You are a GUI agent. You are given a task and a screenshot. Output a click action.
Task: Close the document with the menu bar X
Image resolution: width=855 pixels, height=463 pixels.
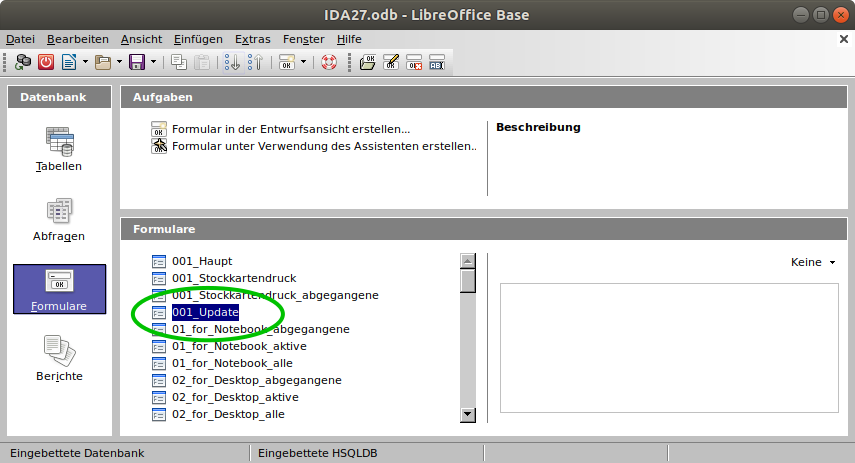coord(844,39)
